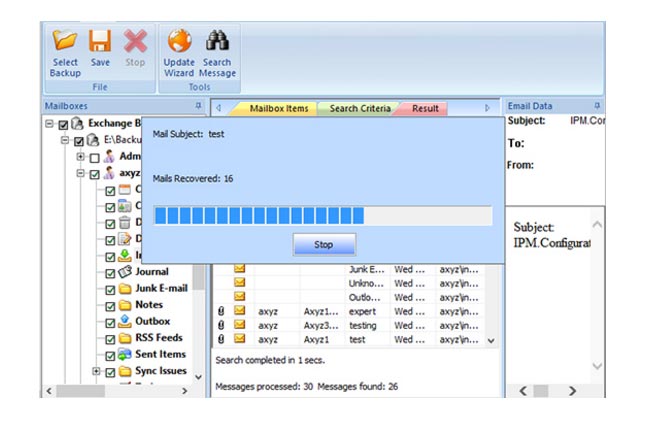Viewport: 645px width, 421px height.
Task: Expand the Adm mailbox node
Action: coord(81,157)
